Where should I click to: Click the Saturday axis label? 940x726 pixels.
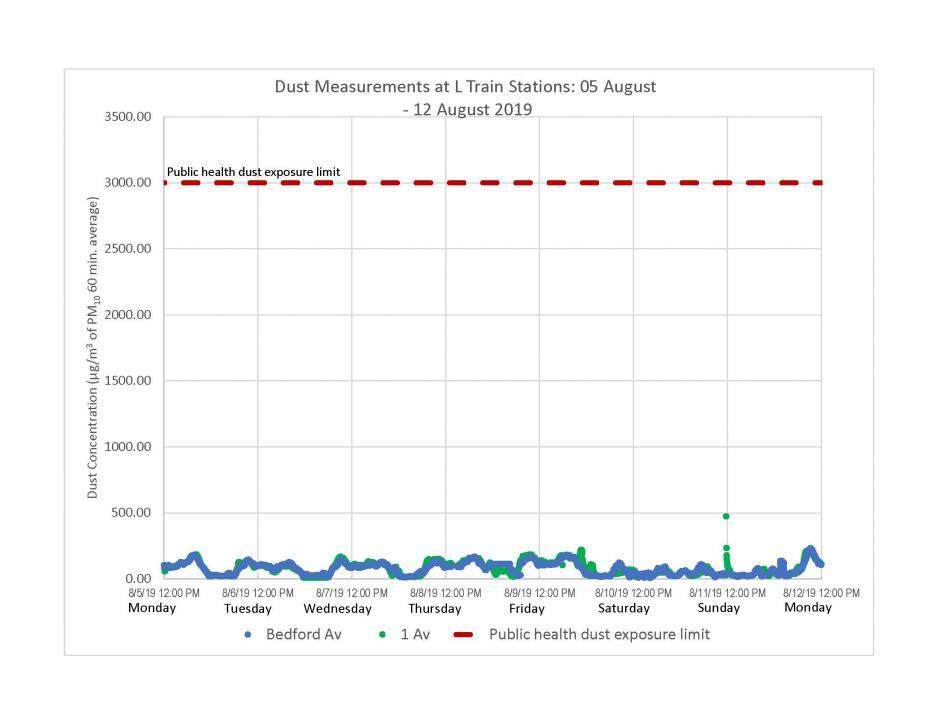coord(622,607)
